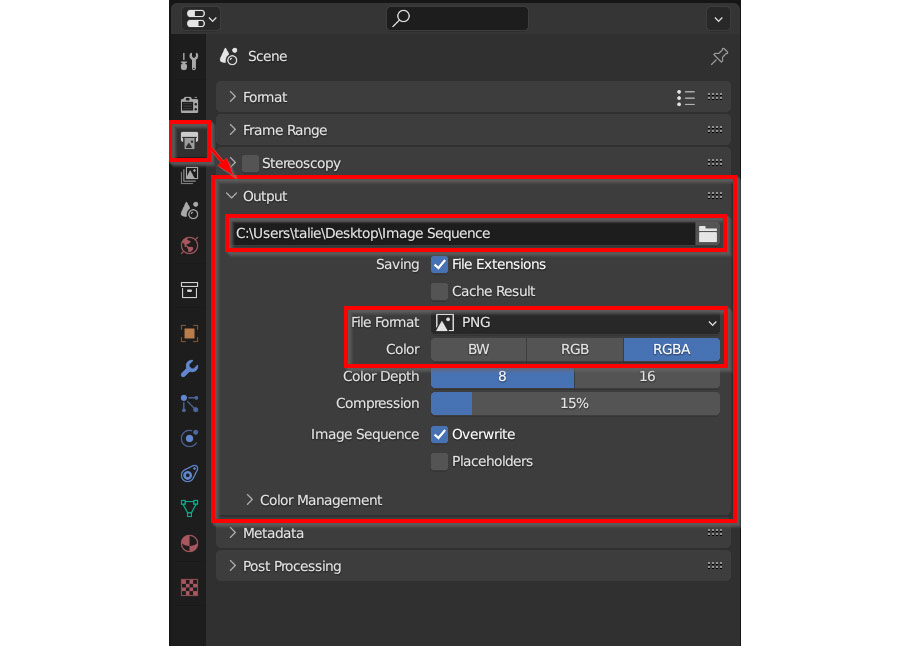Expand the Metadata panel
Screen dimensions: 910x646
pos(272,533)
